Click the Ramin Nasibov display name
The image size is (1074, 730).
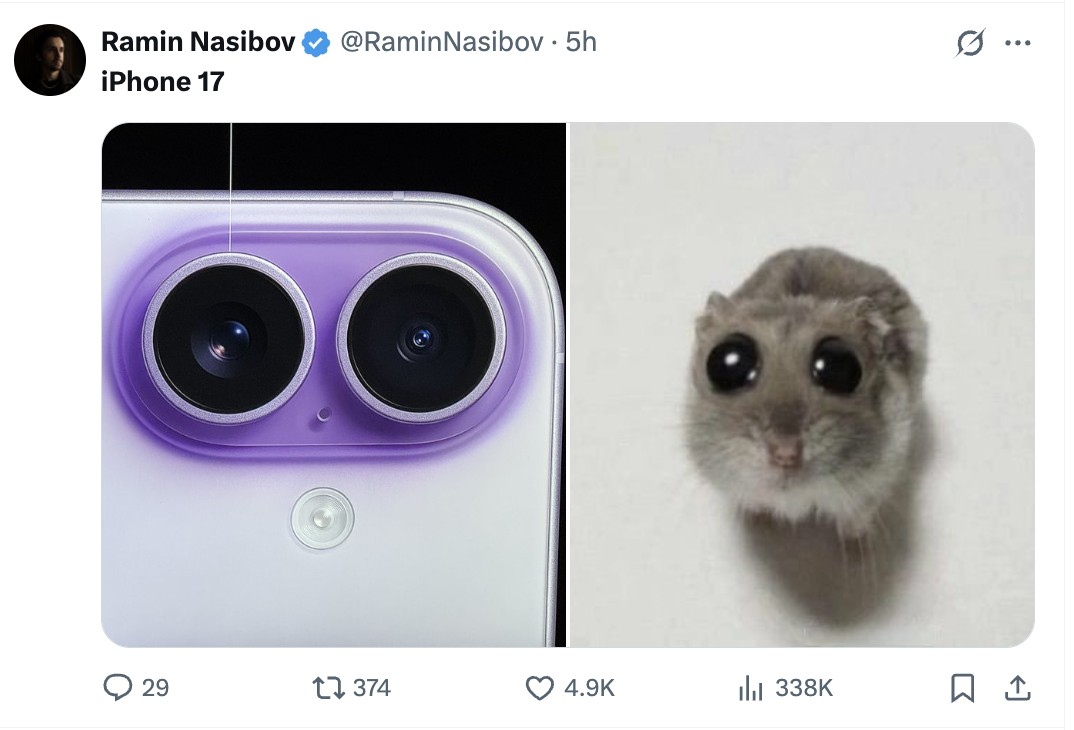(x=198, y=42)
